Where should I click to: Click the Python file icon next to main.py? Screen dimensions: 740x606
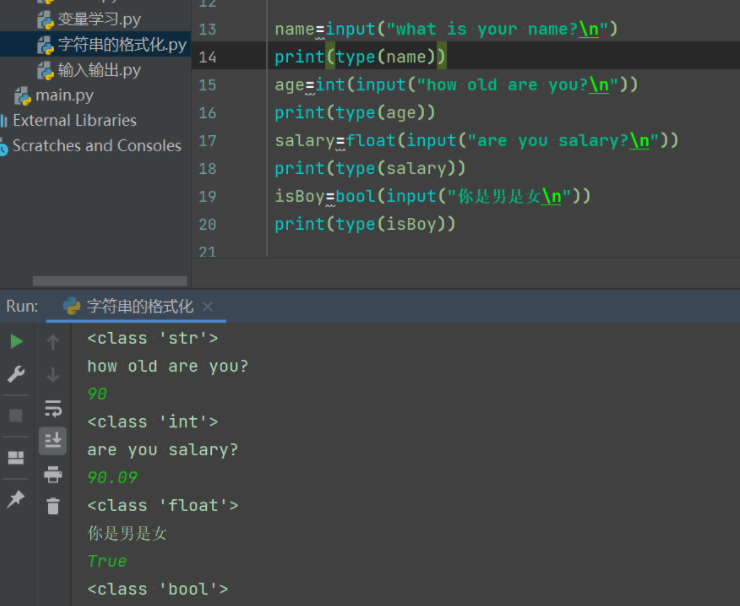click(22, 96)
